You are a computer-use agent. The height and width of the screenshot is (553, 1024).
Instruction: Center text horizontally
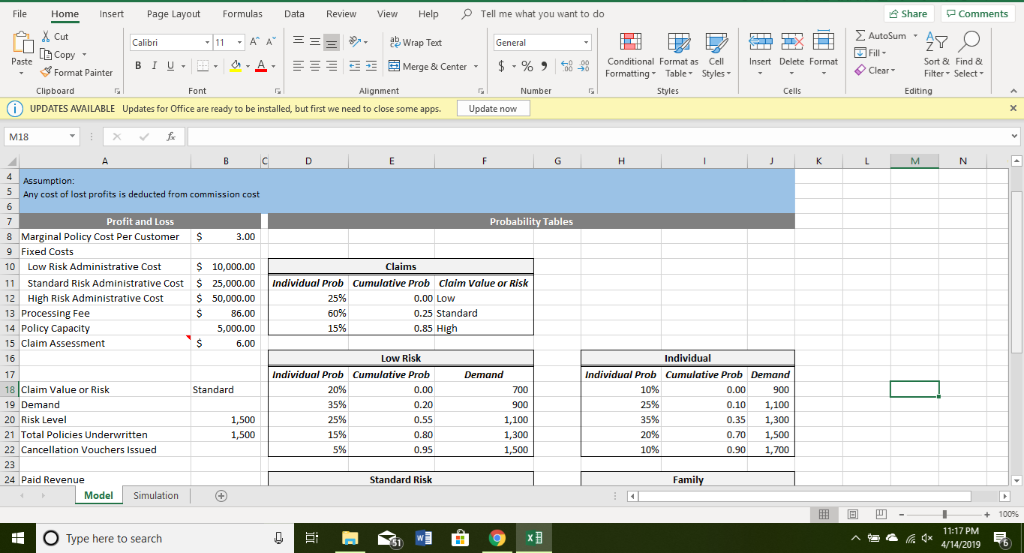pyautogui.click(x=315, y=66)
